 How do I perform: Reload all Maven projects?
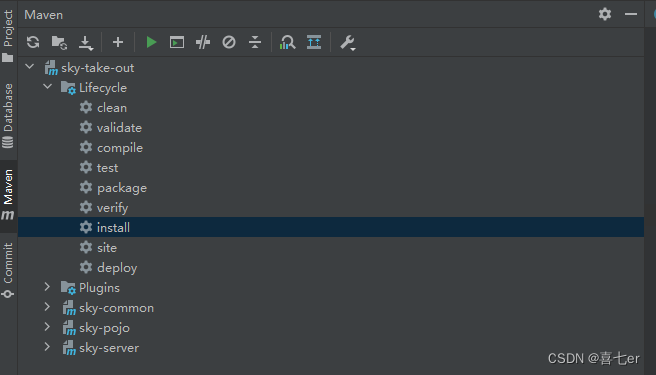click(33, 42)
